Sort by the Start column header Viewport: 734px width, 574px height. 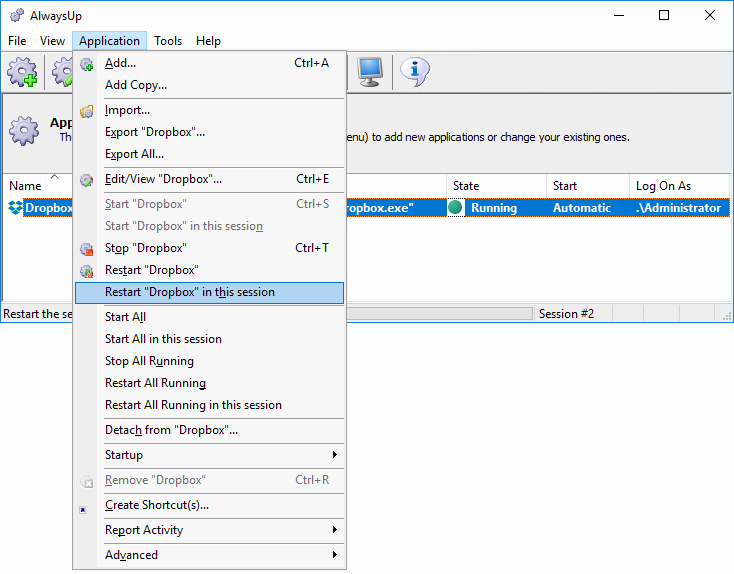coord(587,186)
